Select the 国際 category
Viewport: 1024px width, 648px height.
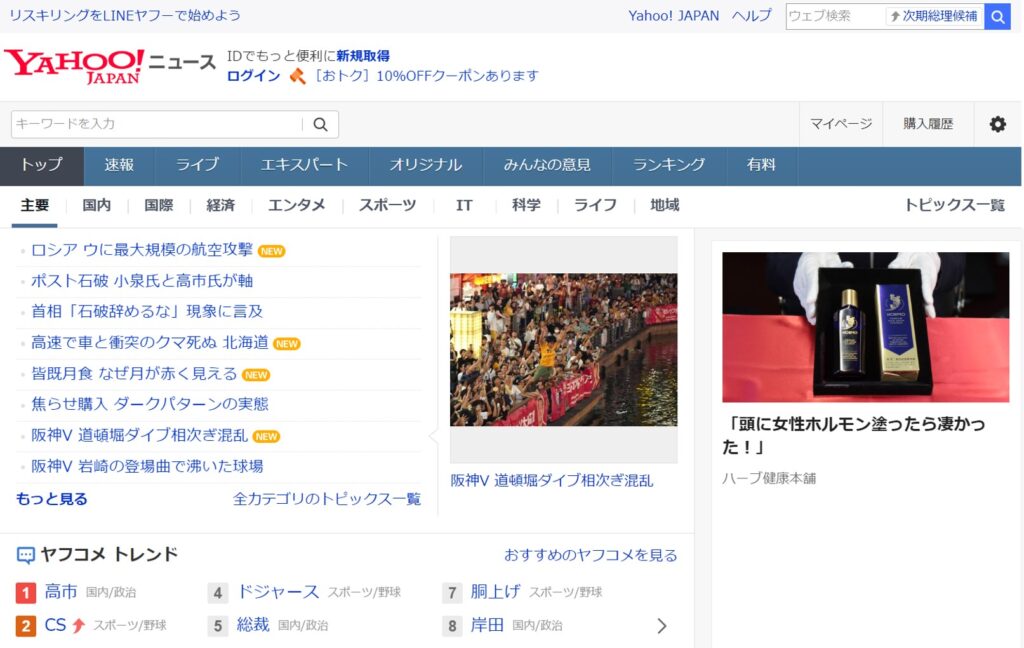click(159, 205)
